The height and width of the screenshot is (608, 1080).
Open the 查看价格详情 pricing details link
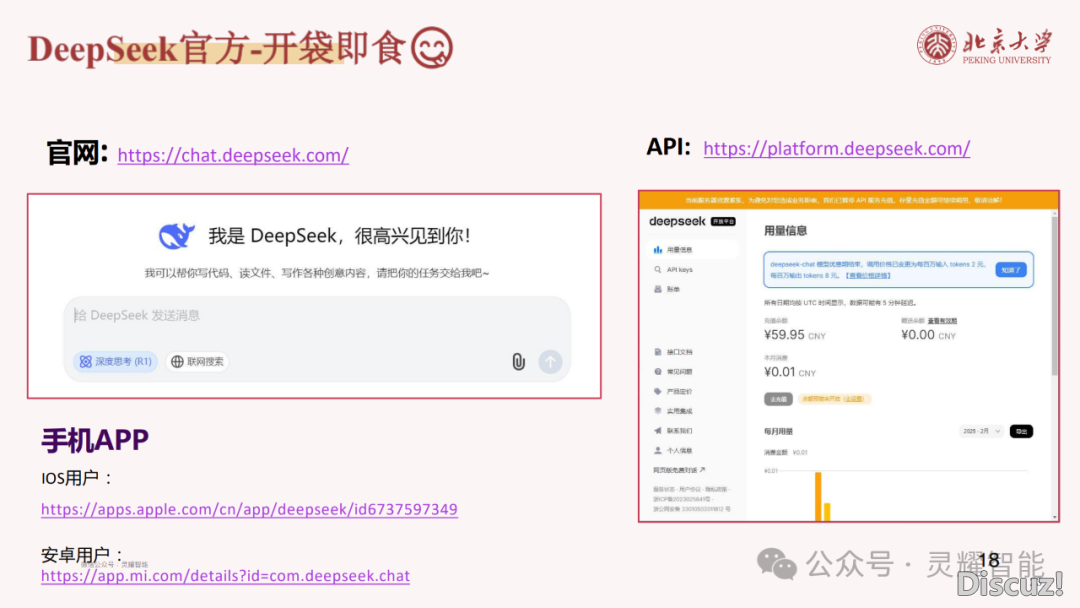[x=868, y=275]
